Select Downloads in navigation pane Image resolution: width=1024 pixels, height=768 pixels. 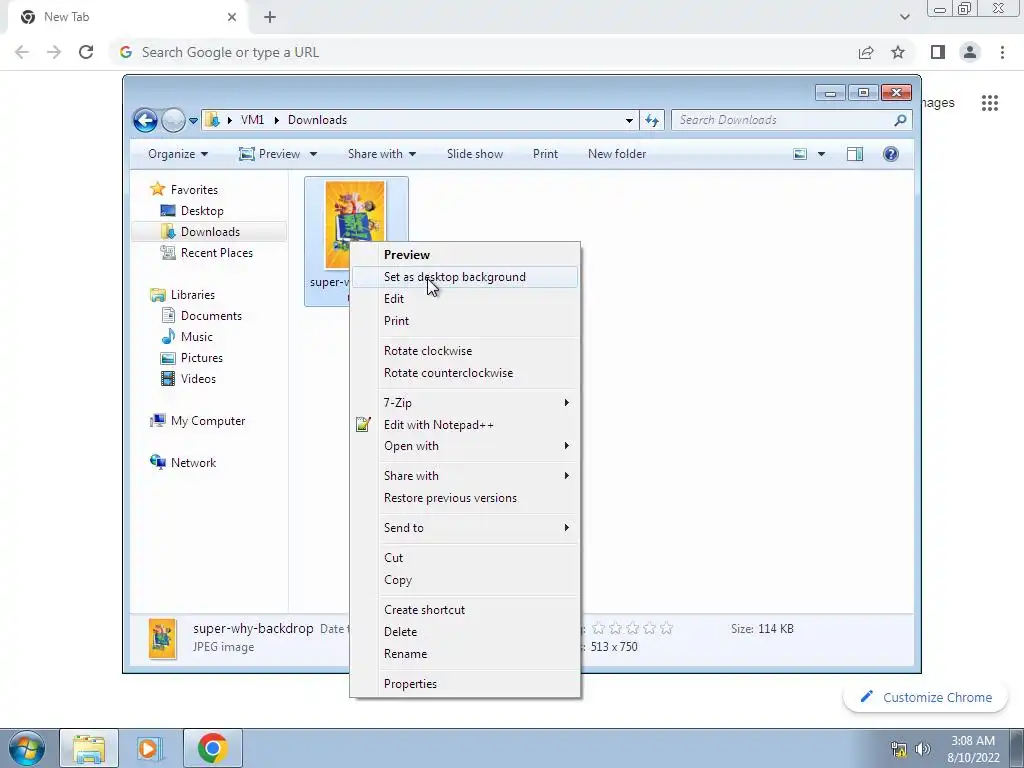[x=210, y=232]
